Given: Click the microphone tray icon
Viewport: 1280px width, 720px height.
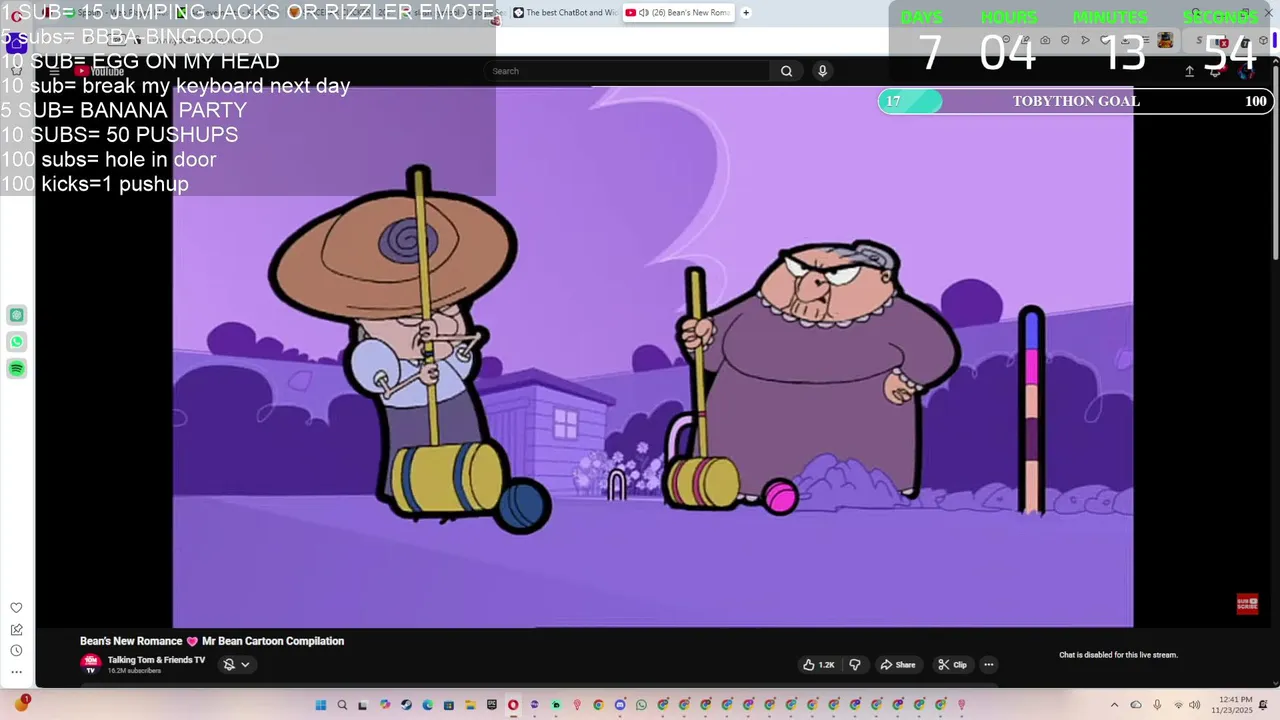Looking at the screenshot, I should pyautogui.click(x=1157, y=705).
